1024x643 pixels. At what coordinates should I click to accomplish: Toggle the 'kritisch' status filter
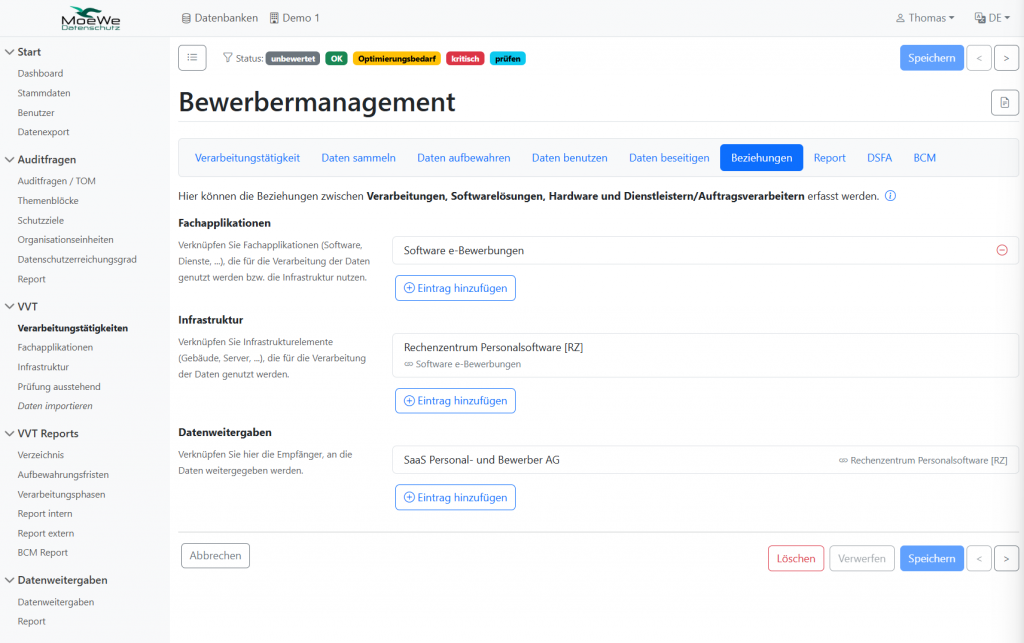tap(465, 58)
